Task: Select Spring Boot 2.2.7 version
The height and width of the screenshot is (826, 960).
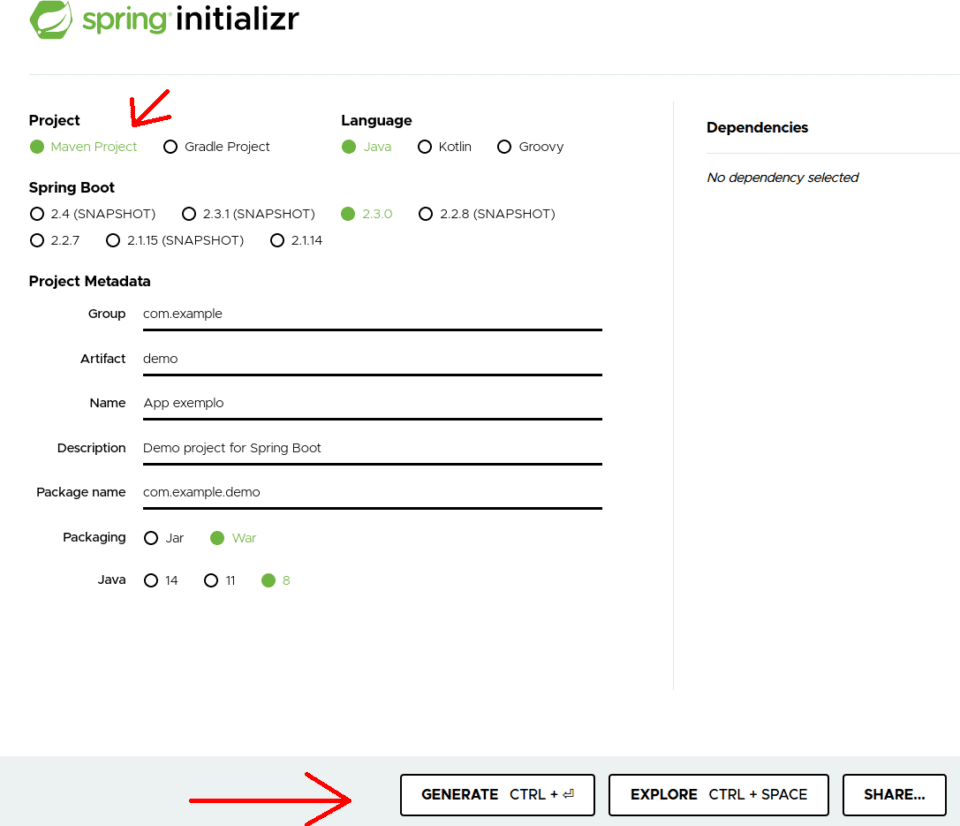Action: point(54,241)
